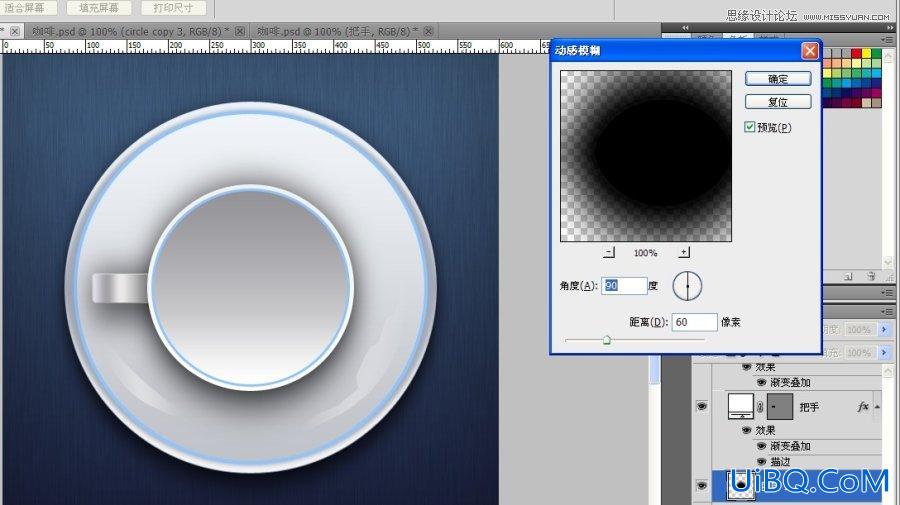The width and height of the screenshot is (900, 505).
Task: Click the 角度 angle input field
Action: coord(624,286)
